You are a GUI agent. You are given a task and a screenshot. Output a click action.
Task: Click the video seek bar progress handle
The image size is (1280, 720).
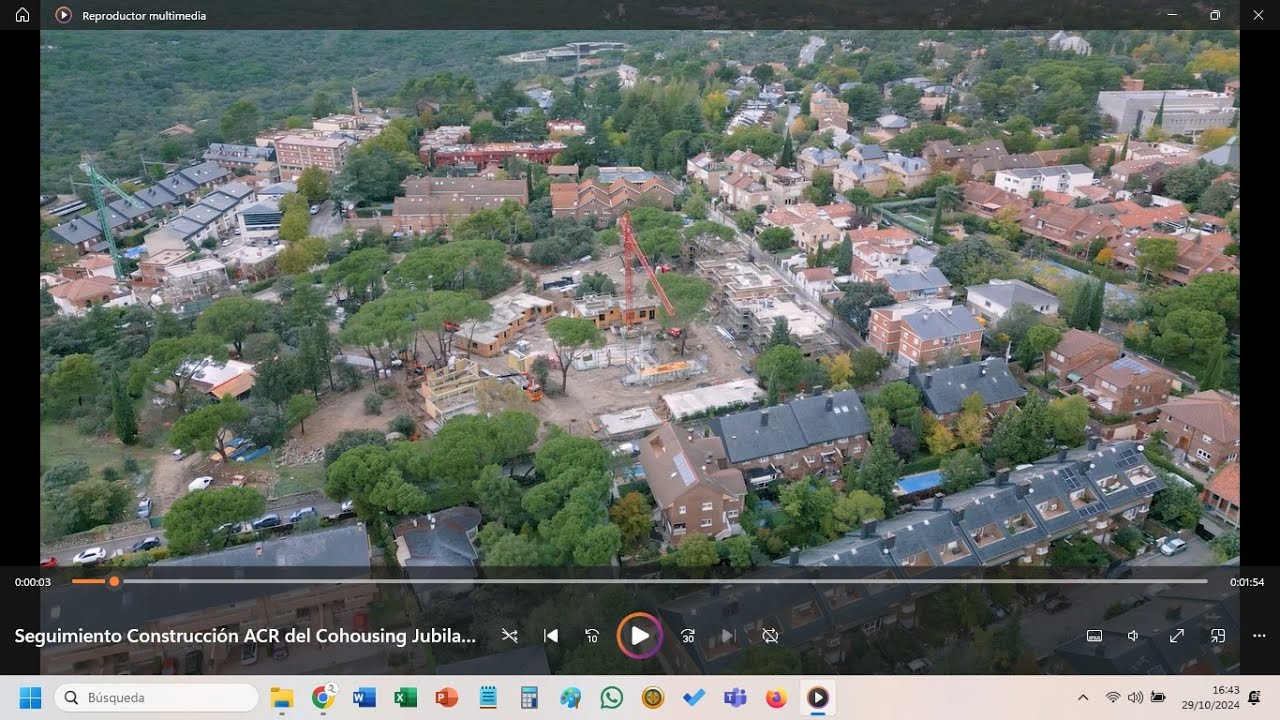point(114,581)
